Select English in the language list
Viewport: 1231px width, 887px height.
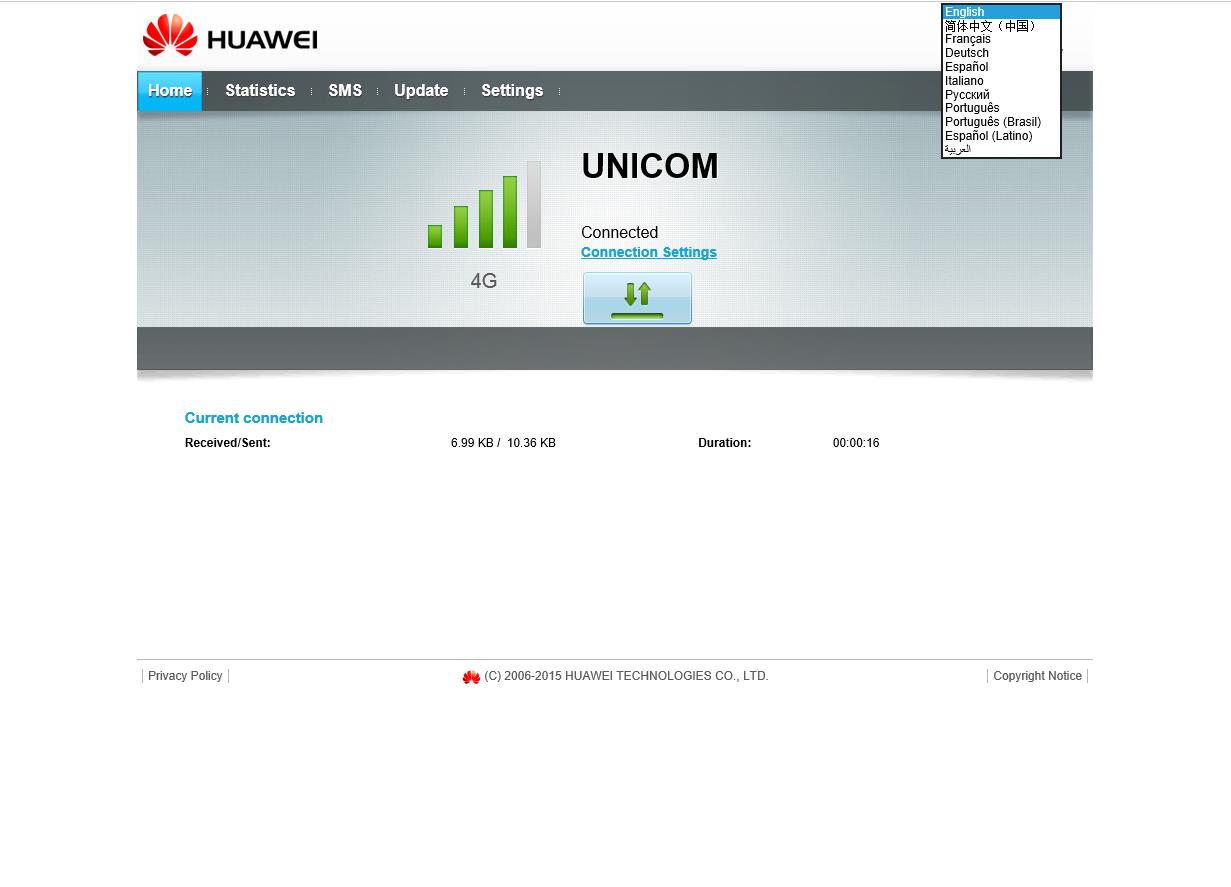coord(1001,12)
